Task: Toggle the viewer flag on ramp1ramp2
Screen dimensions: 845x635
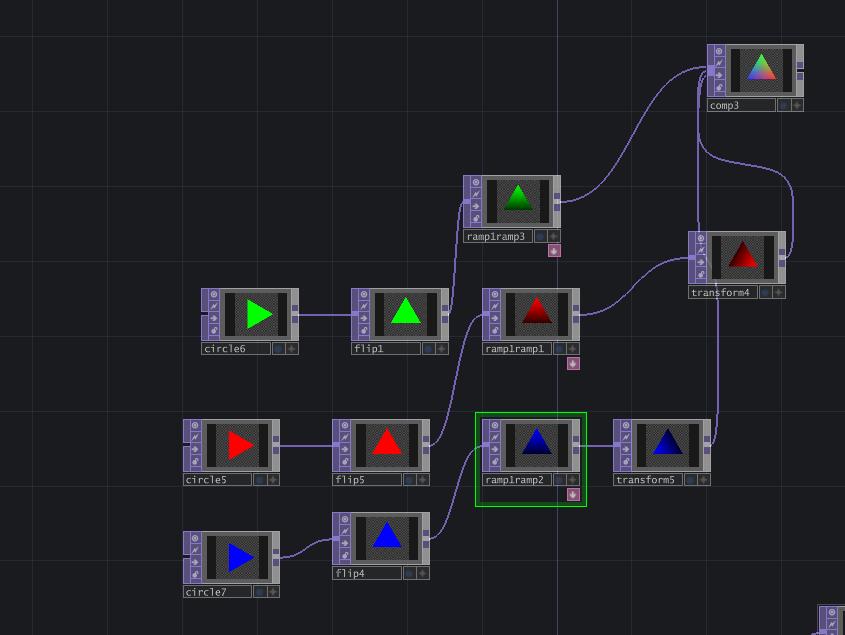Action: [x=495, y=425]
